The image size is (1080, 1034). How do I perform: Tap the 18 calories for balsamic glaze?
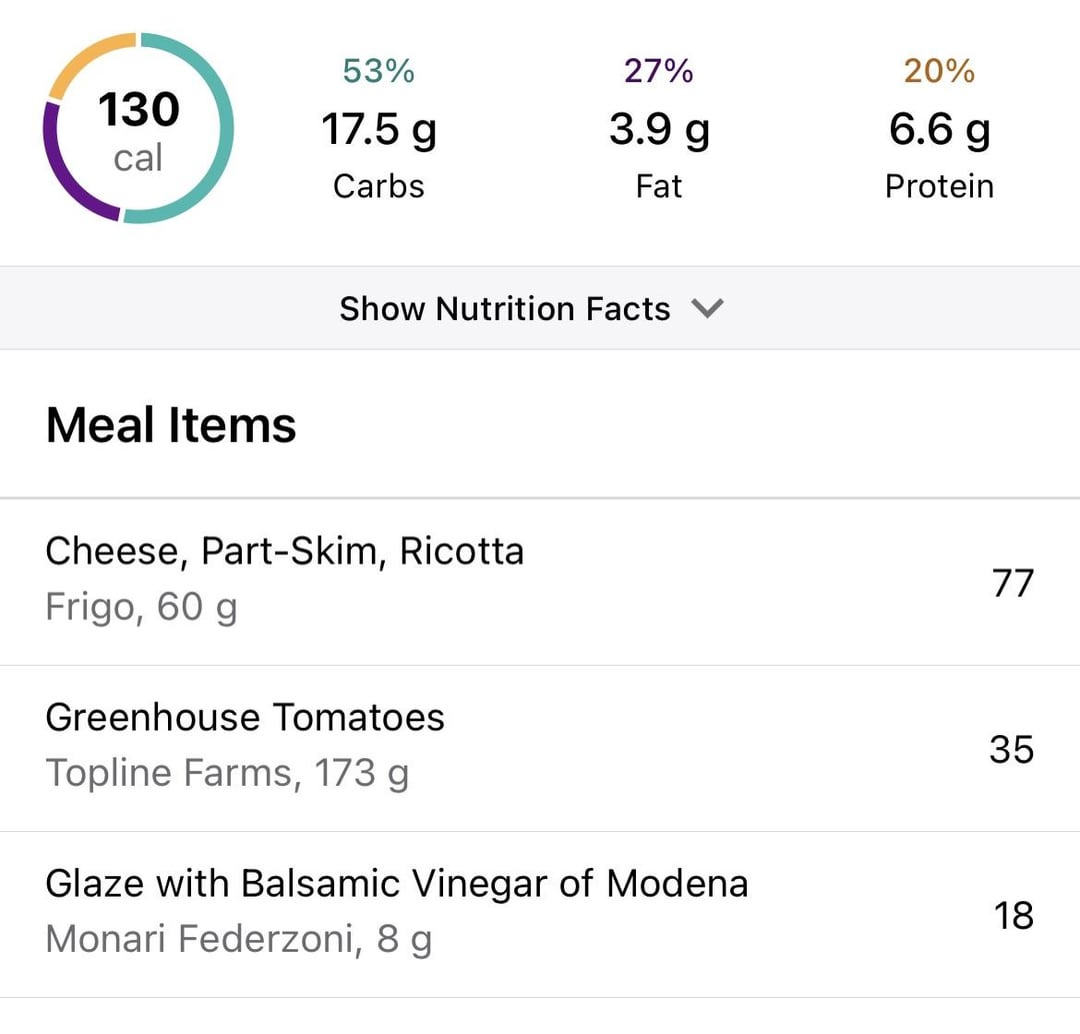tap(1013, 916)
